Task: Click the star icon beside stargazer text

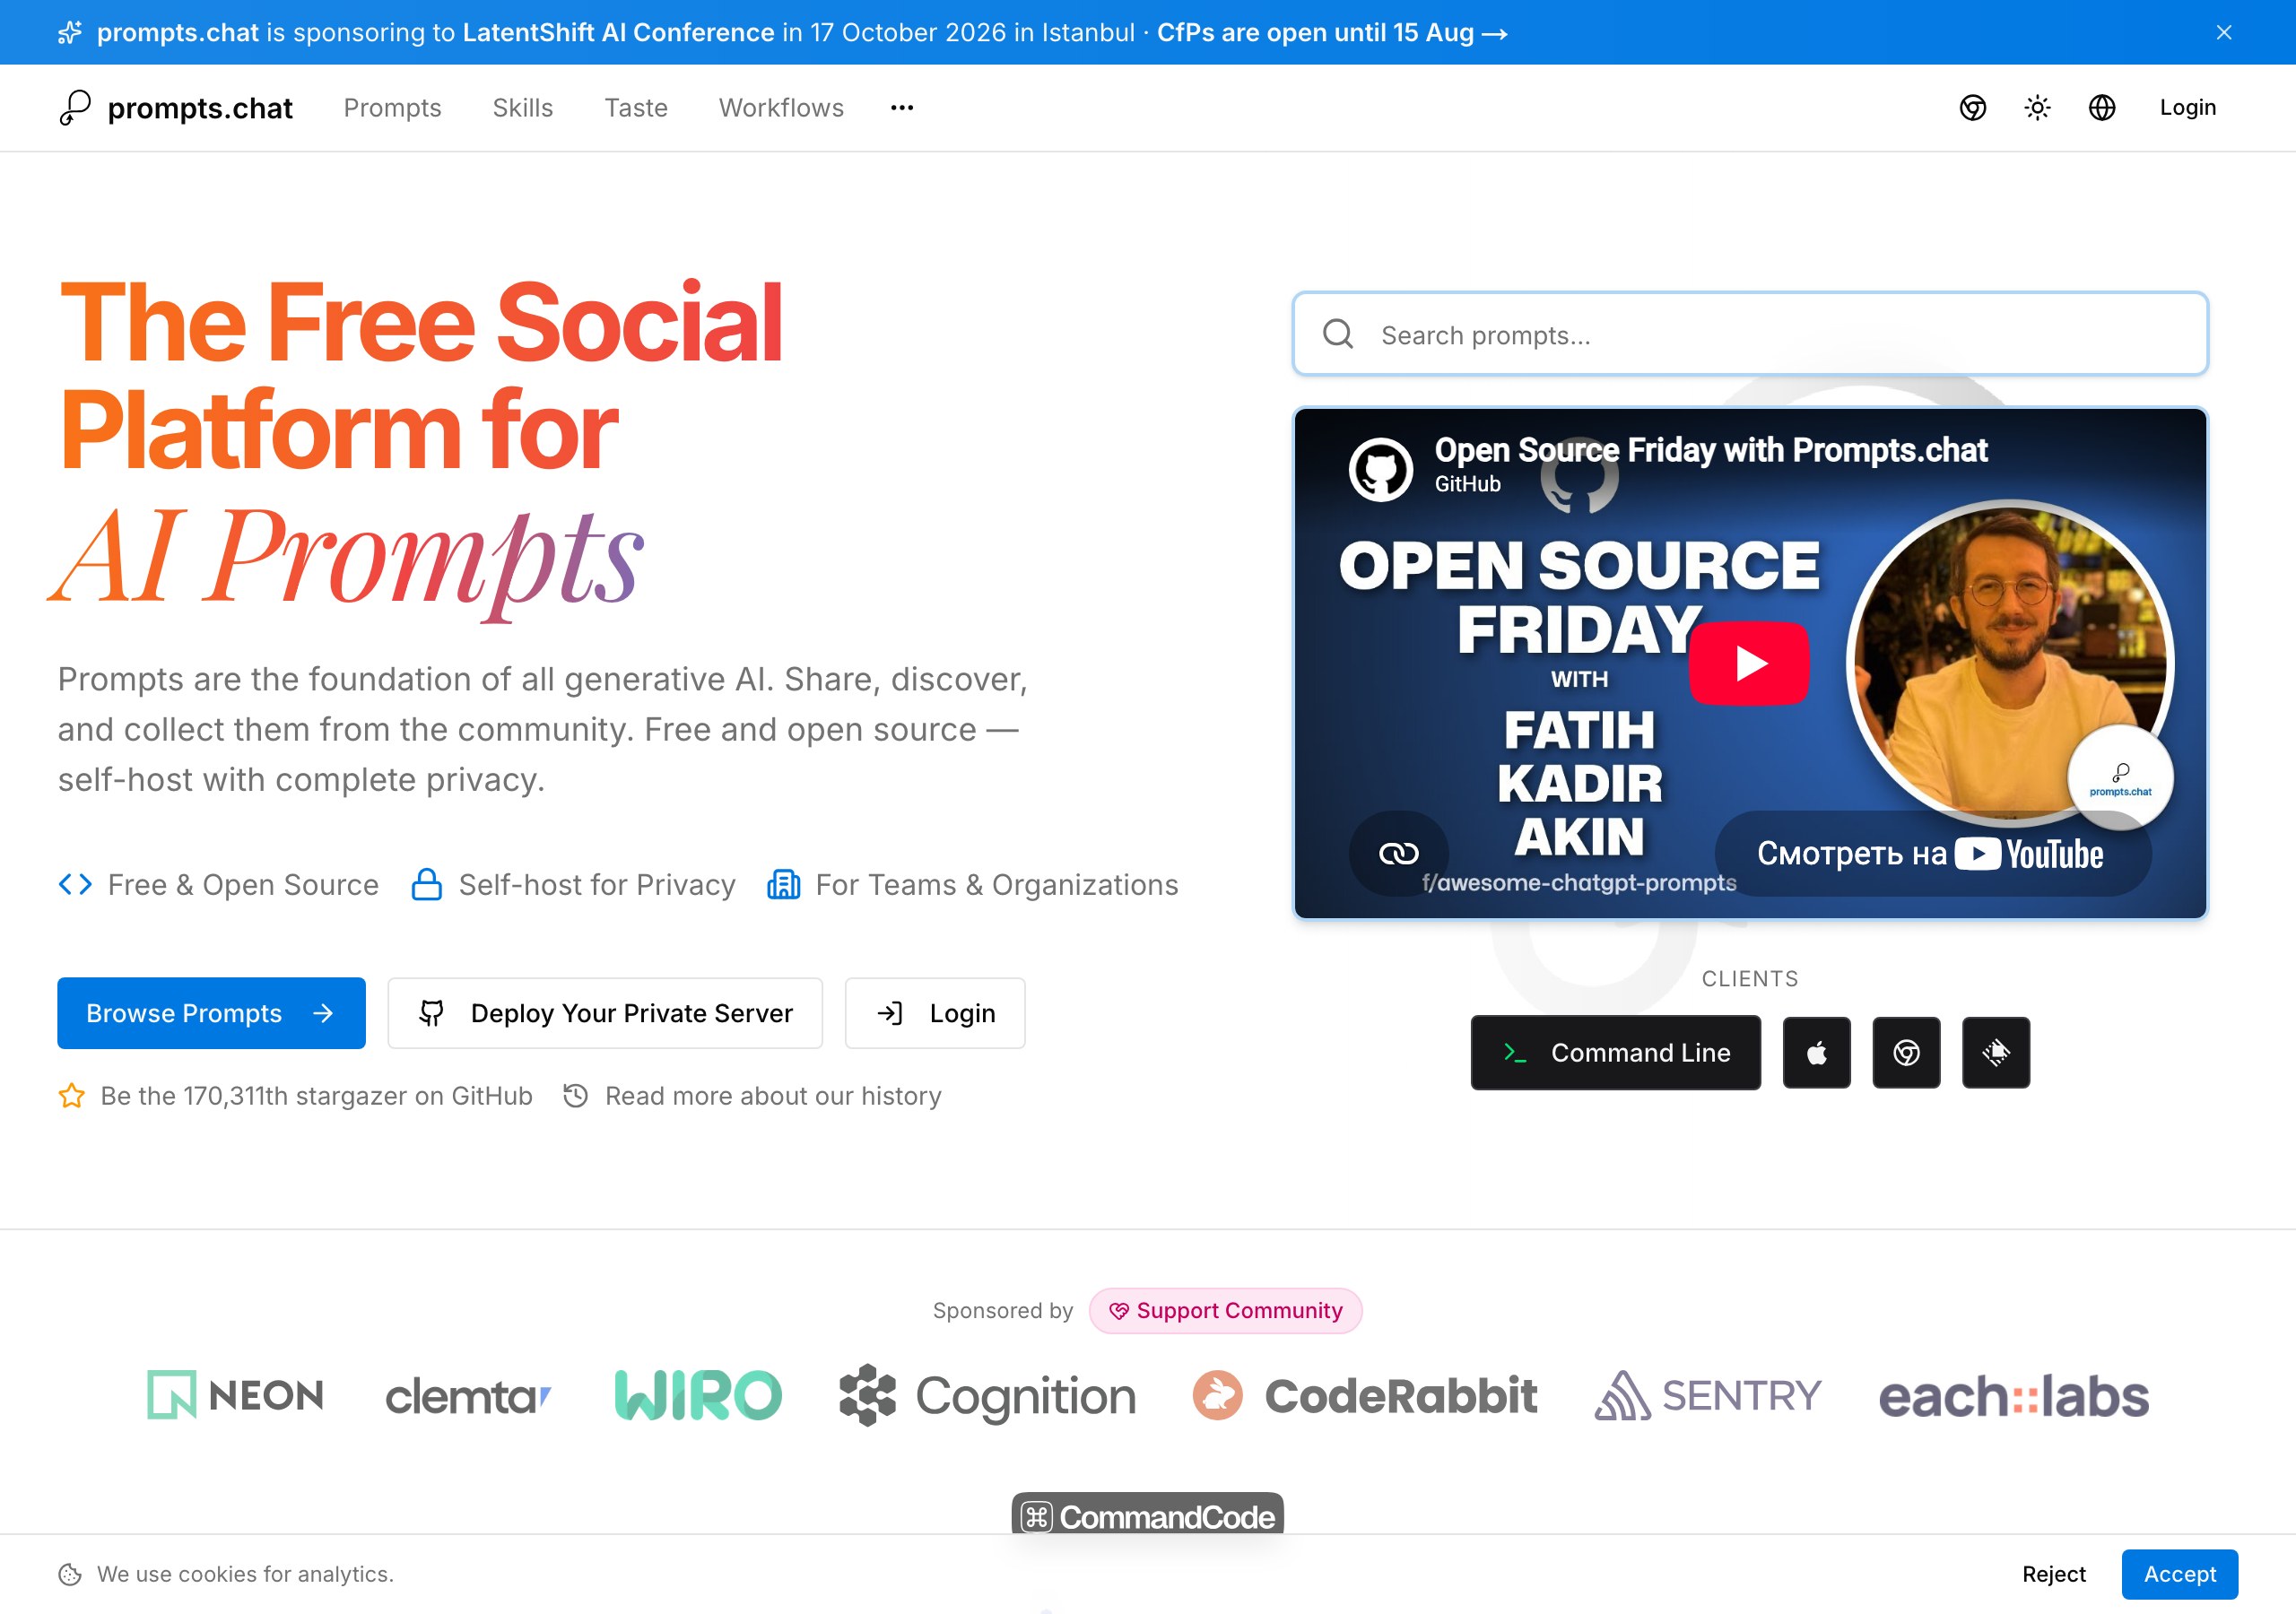Action: click(72, 1096)
